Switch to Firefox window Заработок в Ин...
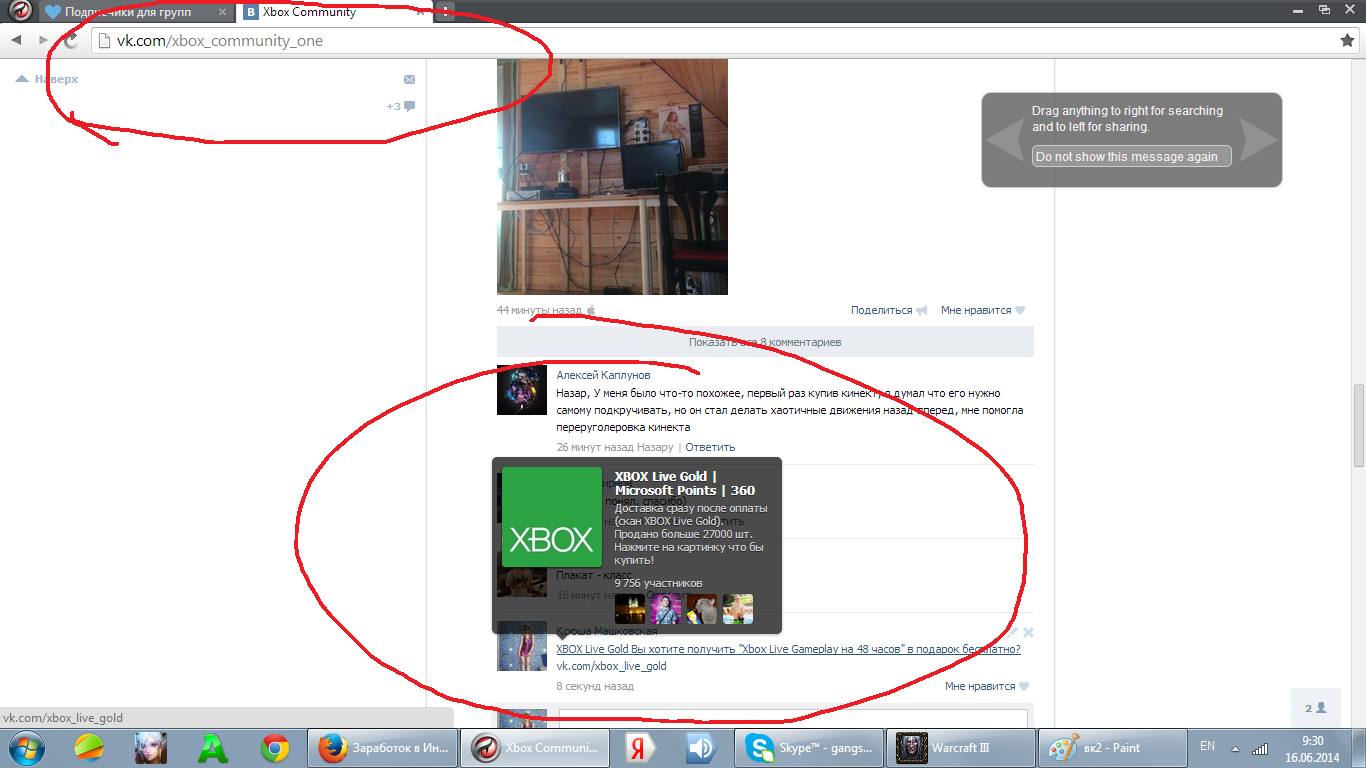Screen dimensions: 1366x768 (x=381, y=747)
